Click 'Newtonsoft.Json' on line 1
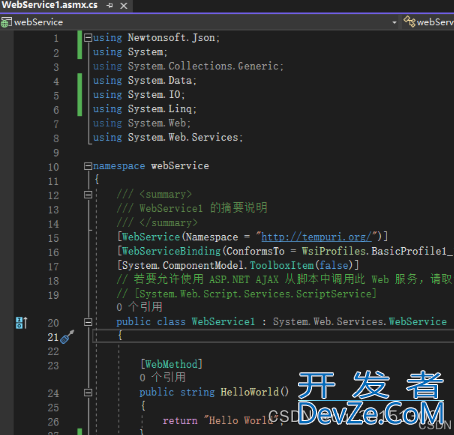Image resolution: width=454 pixels, height=435 pixels. pos(171,38)
